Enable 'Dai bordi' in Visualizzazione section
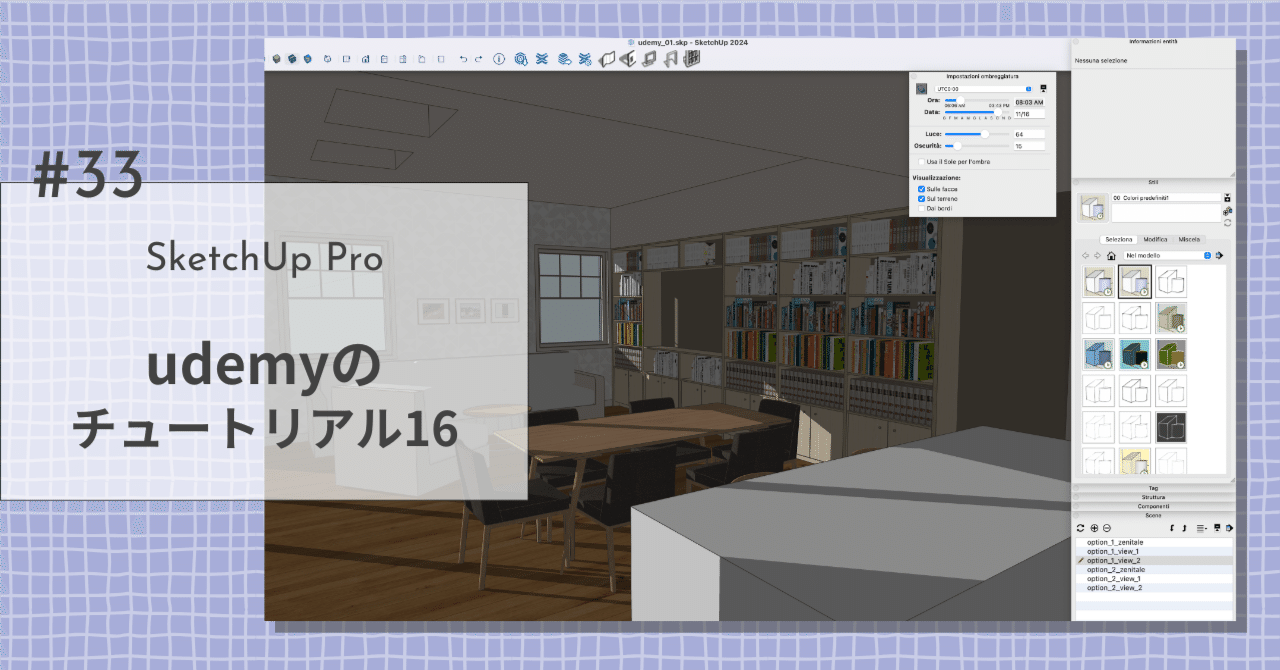The image size is (1280, 670). [x=921, y=210]
